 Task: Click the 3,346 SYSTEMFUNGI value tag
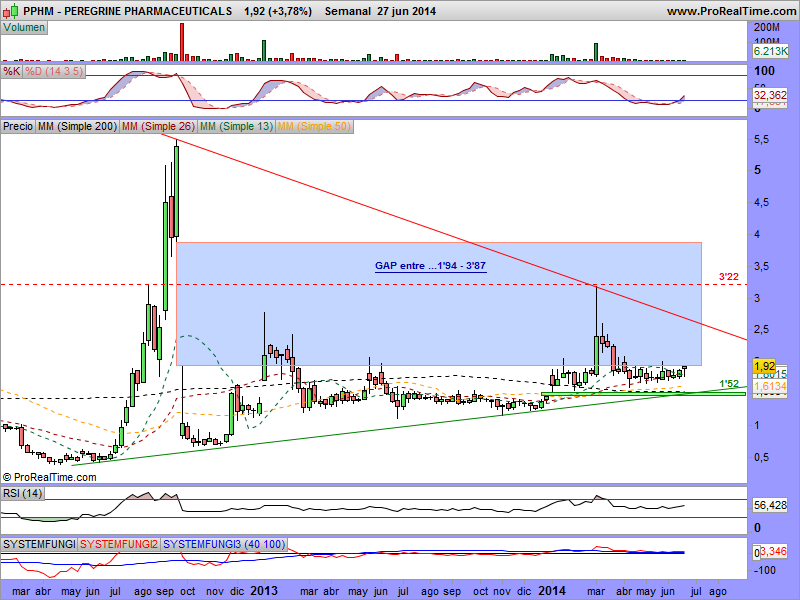click(773, 551)
